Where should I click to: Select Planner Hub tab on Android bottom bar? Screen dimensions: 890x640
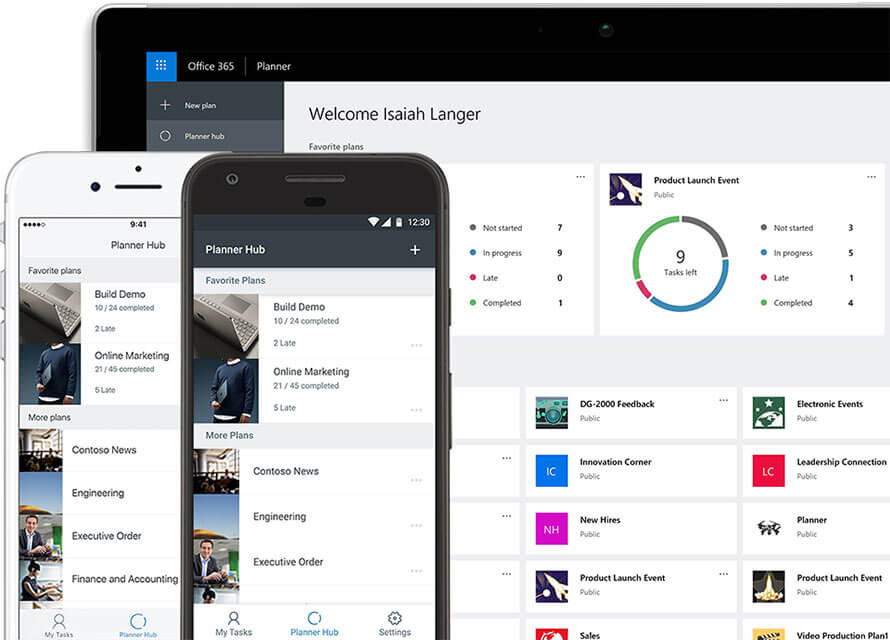click(x=314, y=623)
